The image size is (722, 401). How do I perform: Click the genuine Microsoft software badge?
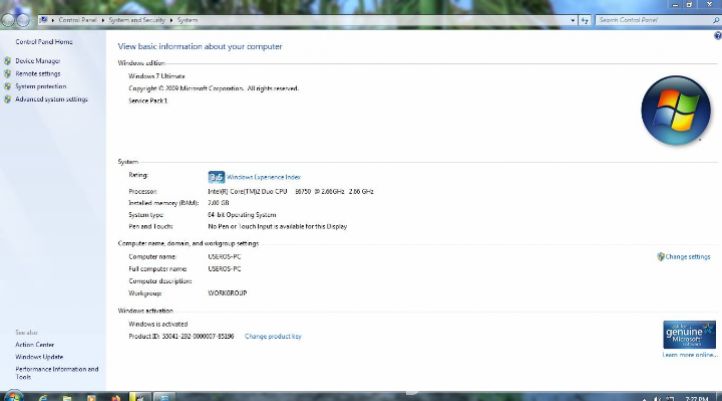coord(689,335)
